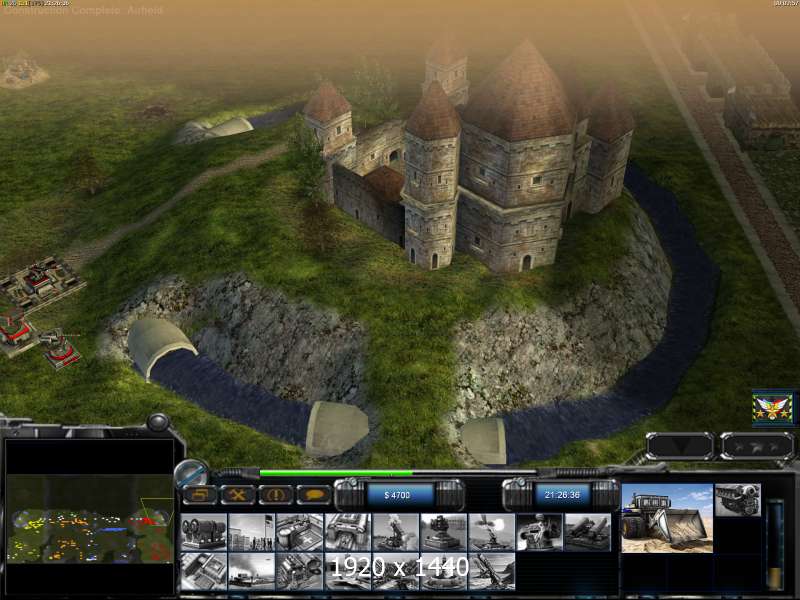
Task: Select the foggy structure in top-left corner
Action: 21,70
